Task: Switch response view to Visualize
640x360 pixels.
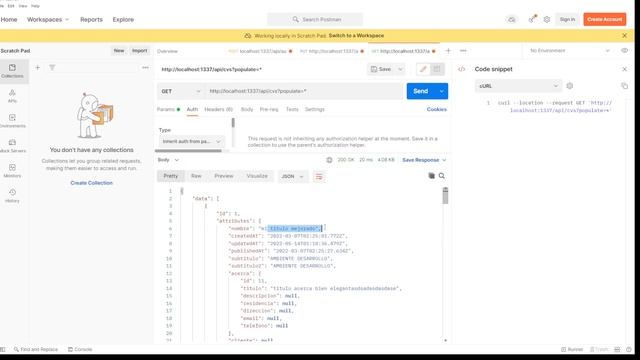Action: tap(257, 176)
